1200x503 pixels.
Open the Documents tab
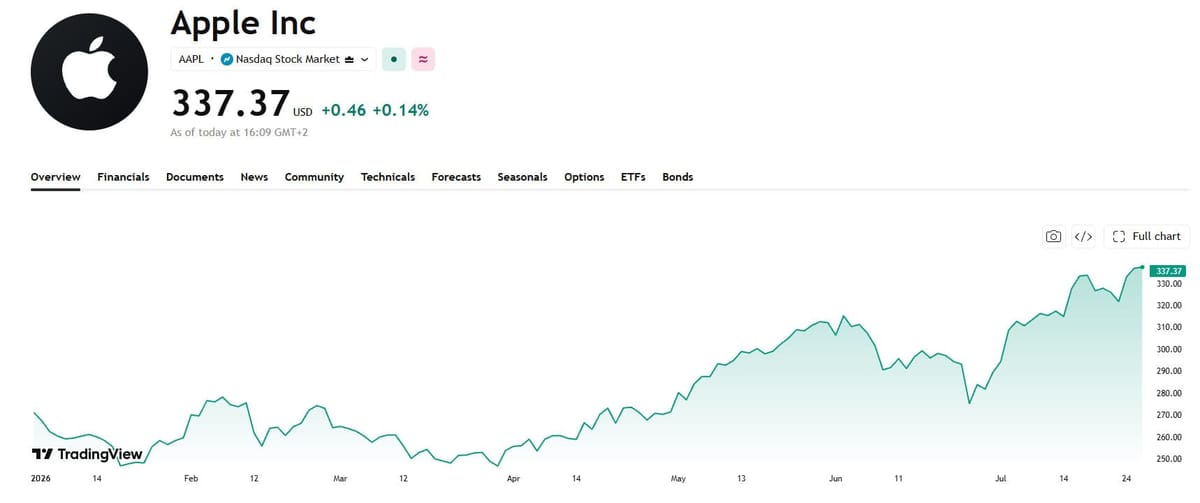click(x=195, y=177)
